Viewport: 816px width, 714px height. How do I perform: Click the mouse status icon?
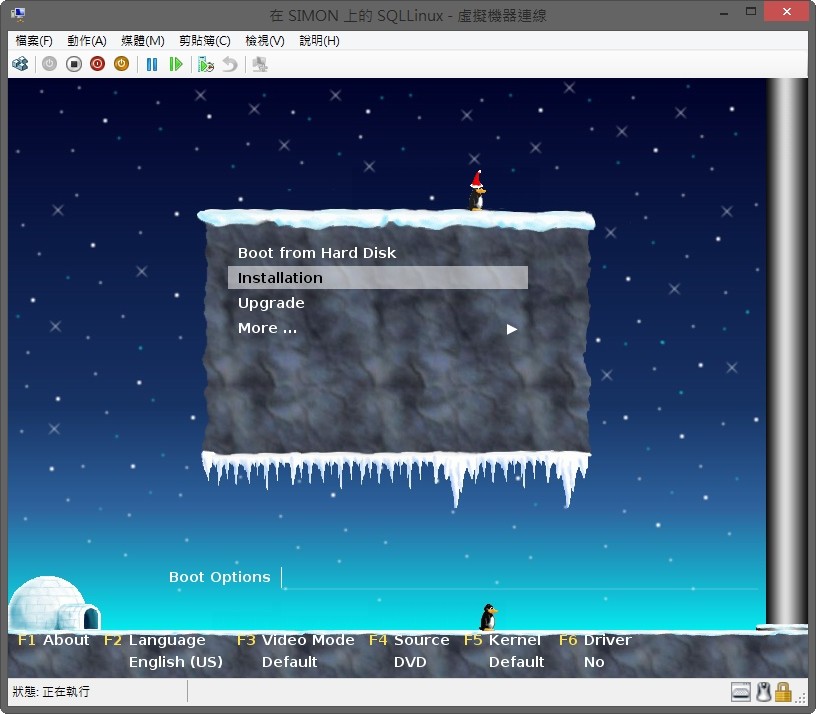tap(763, 692)
